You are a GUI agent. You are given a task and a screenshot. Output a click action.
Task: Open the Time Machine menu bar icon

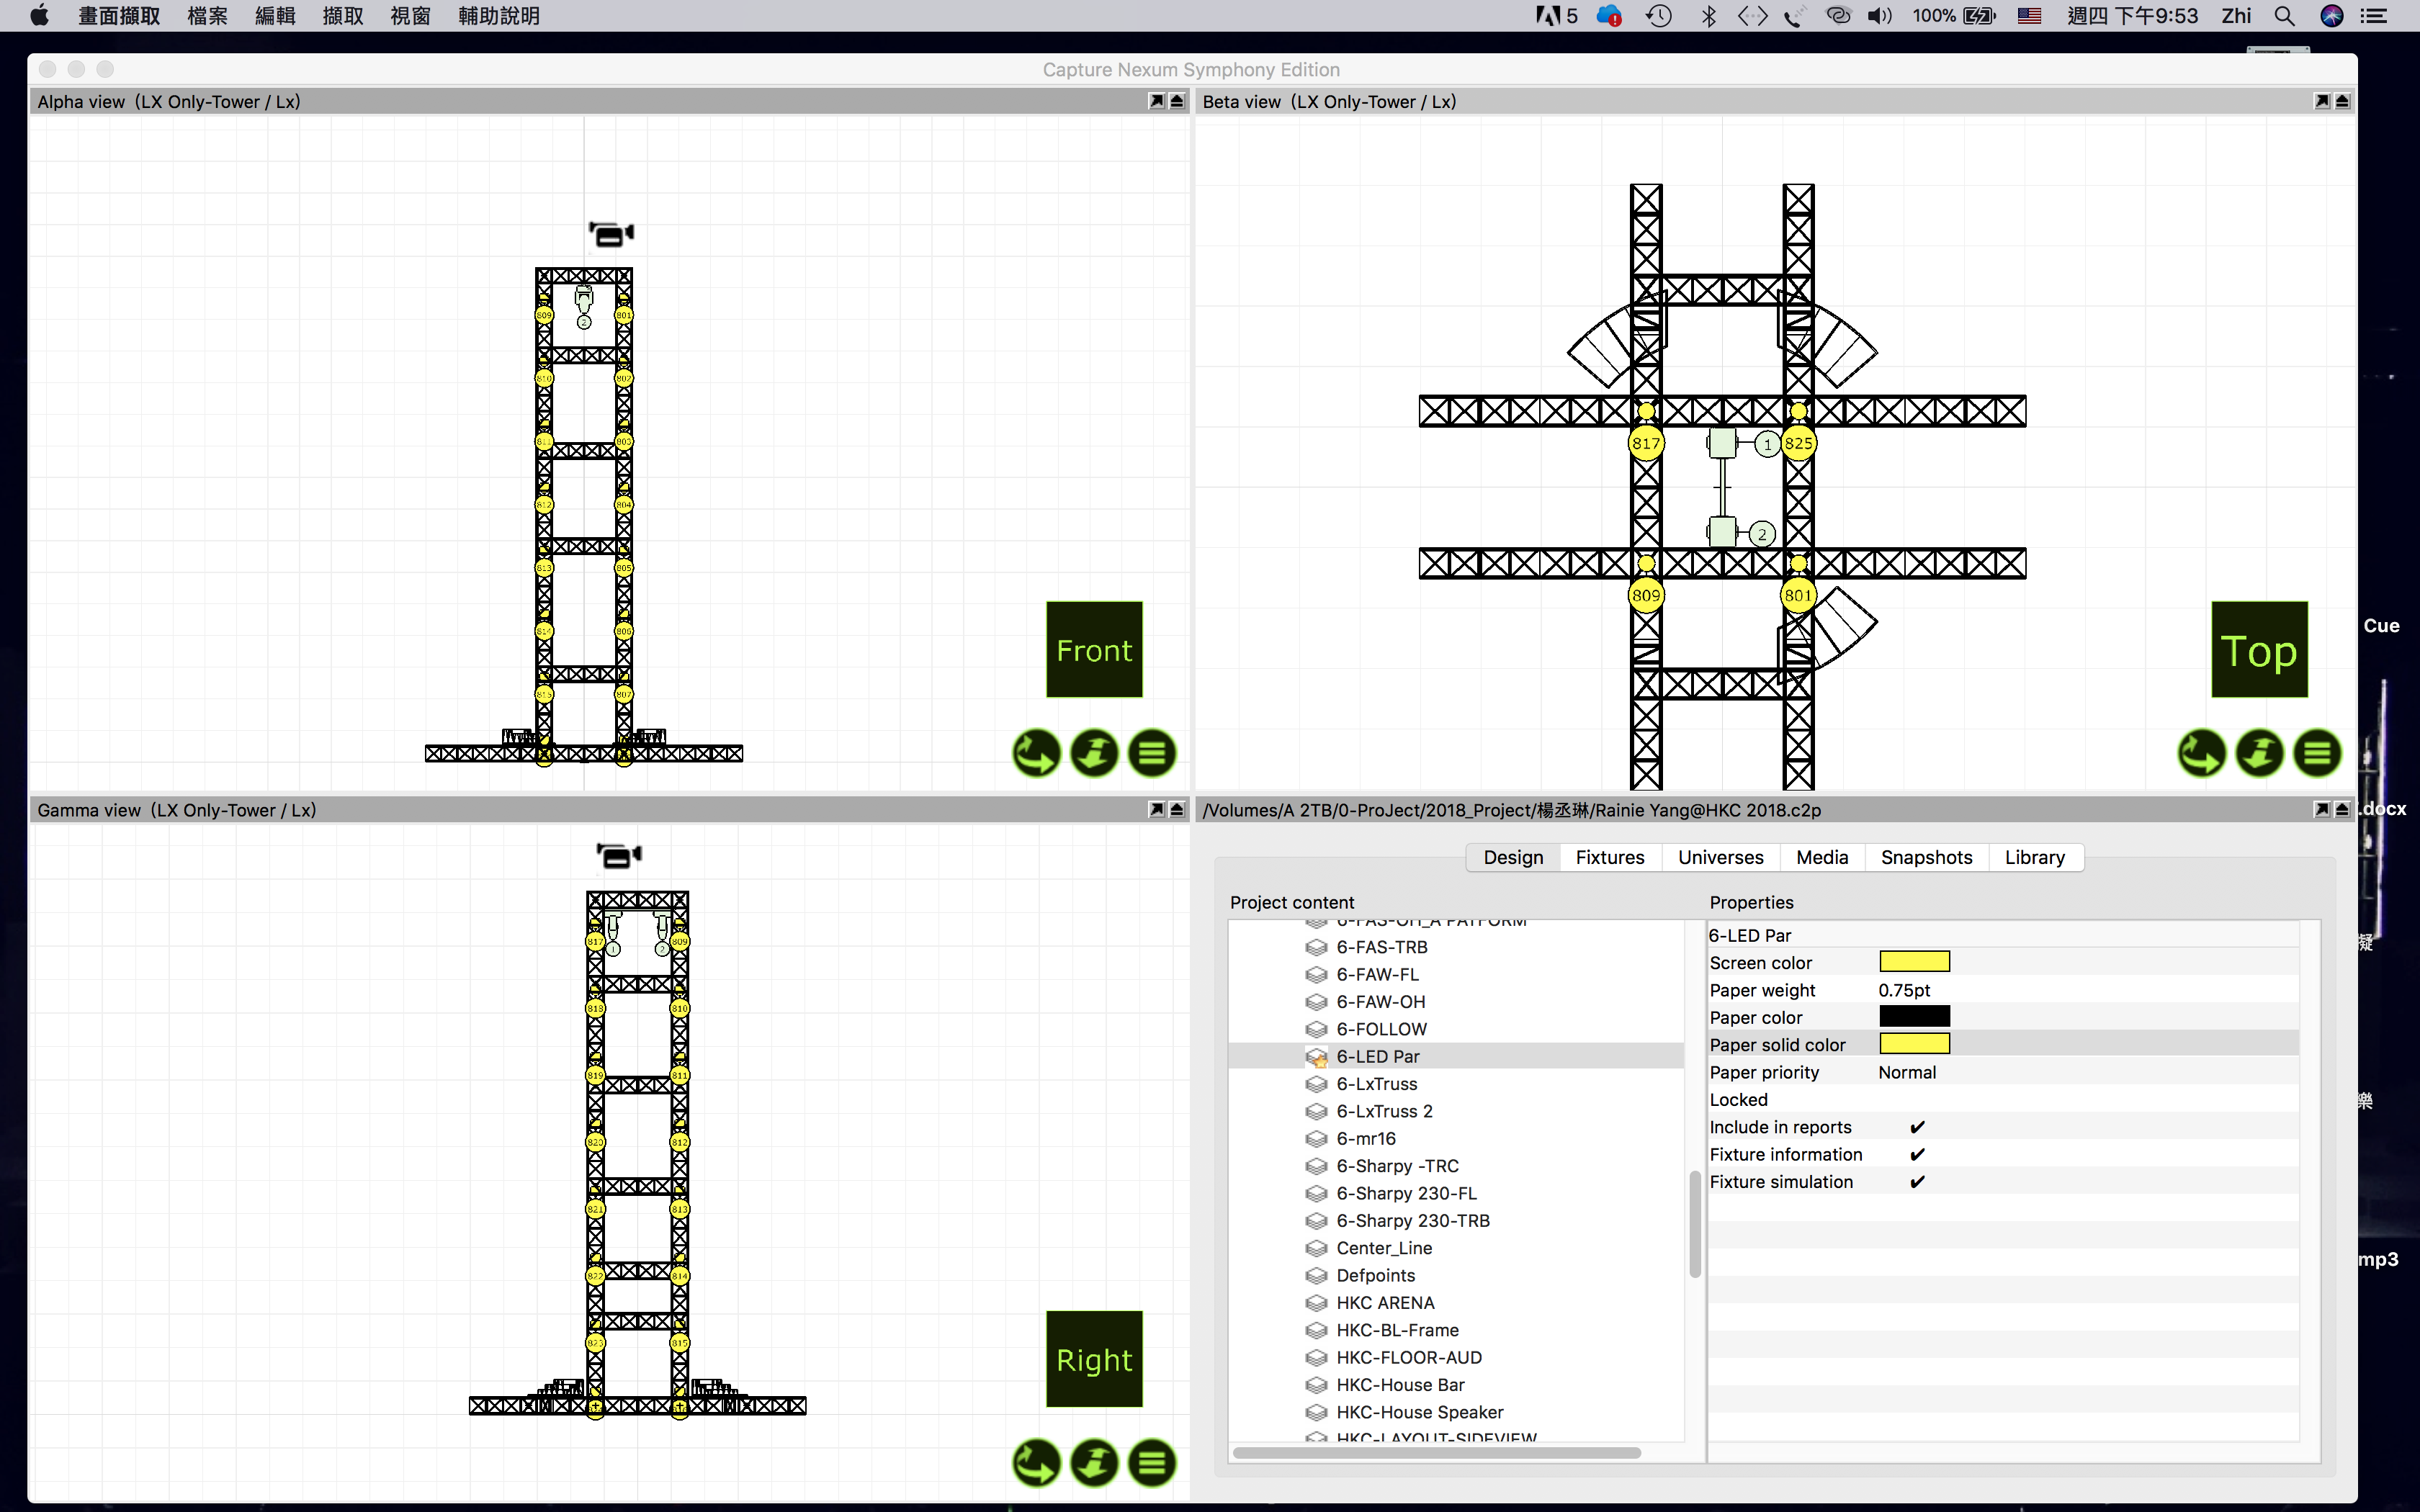[x=1659, y=16]
